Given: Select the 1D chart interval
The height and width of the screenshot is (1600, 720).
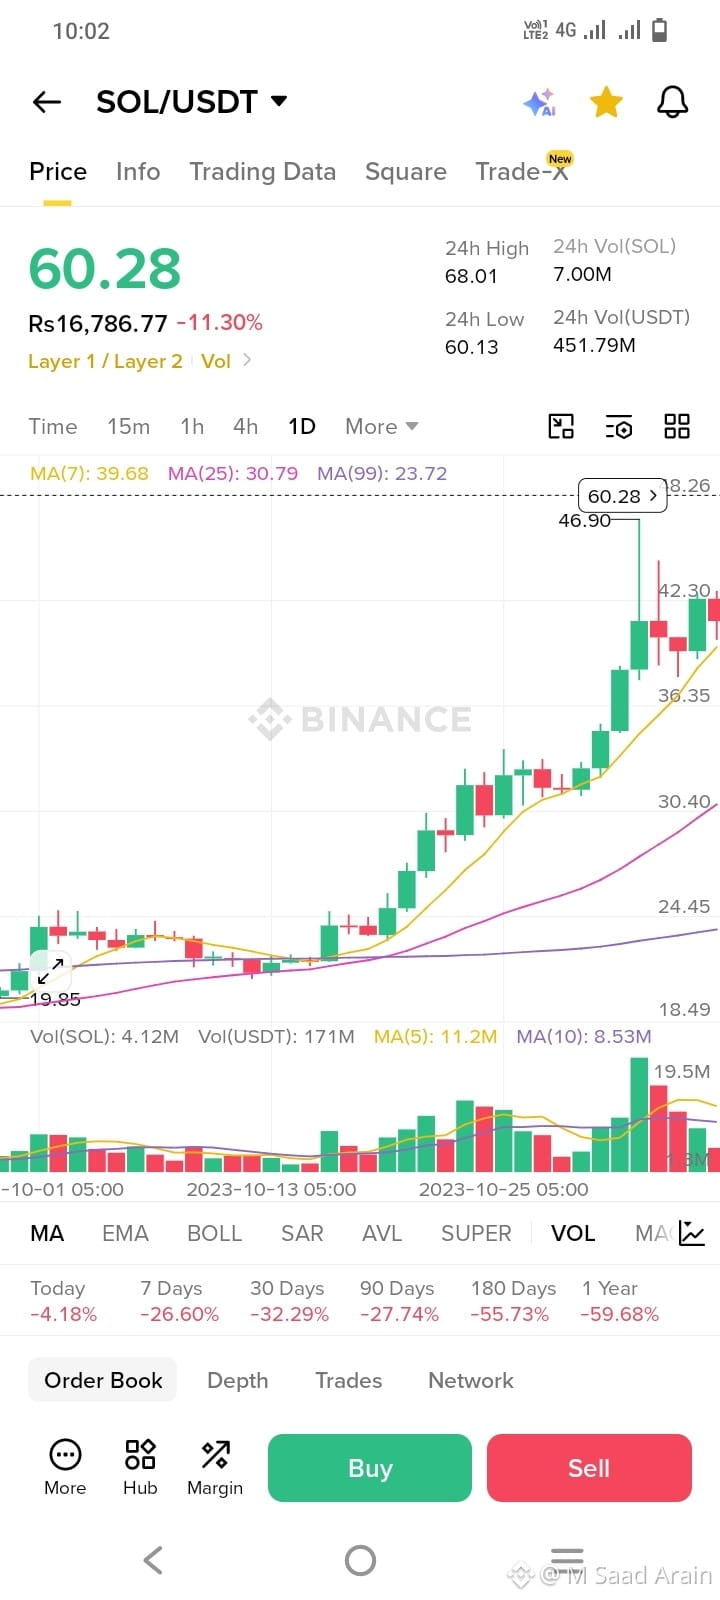Looking at the screenshot, I should point(302,427).
